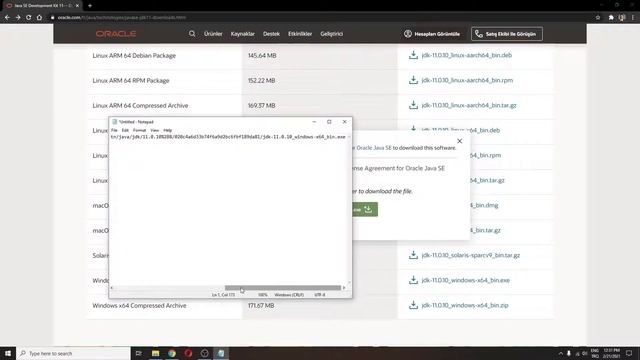Select 169.37 MB size cell
The width and height of the screenshot is (640, 360).
[x=261, y=105]
